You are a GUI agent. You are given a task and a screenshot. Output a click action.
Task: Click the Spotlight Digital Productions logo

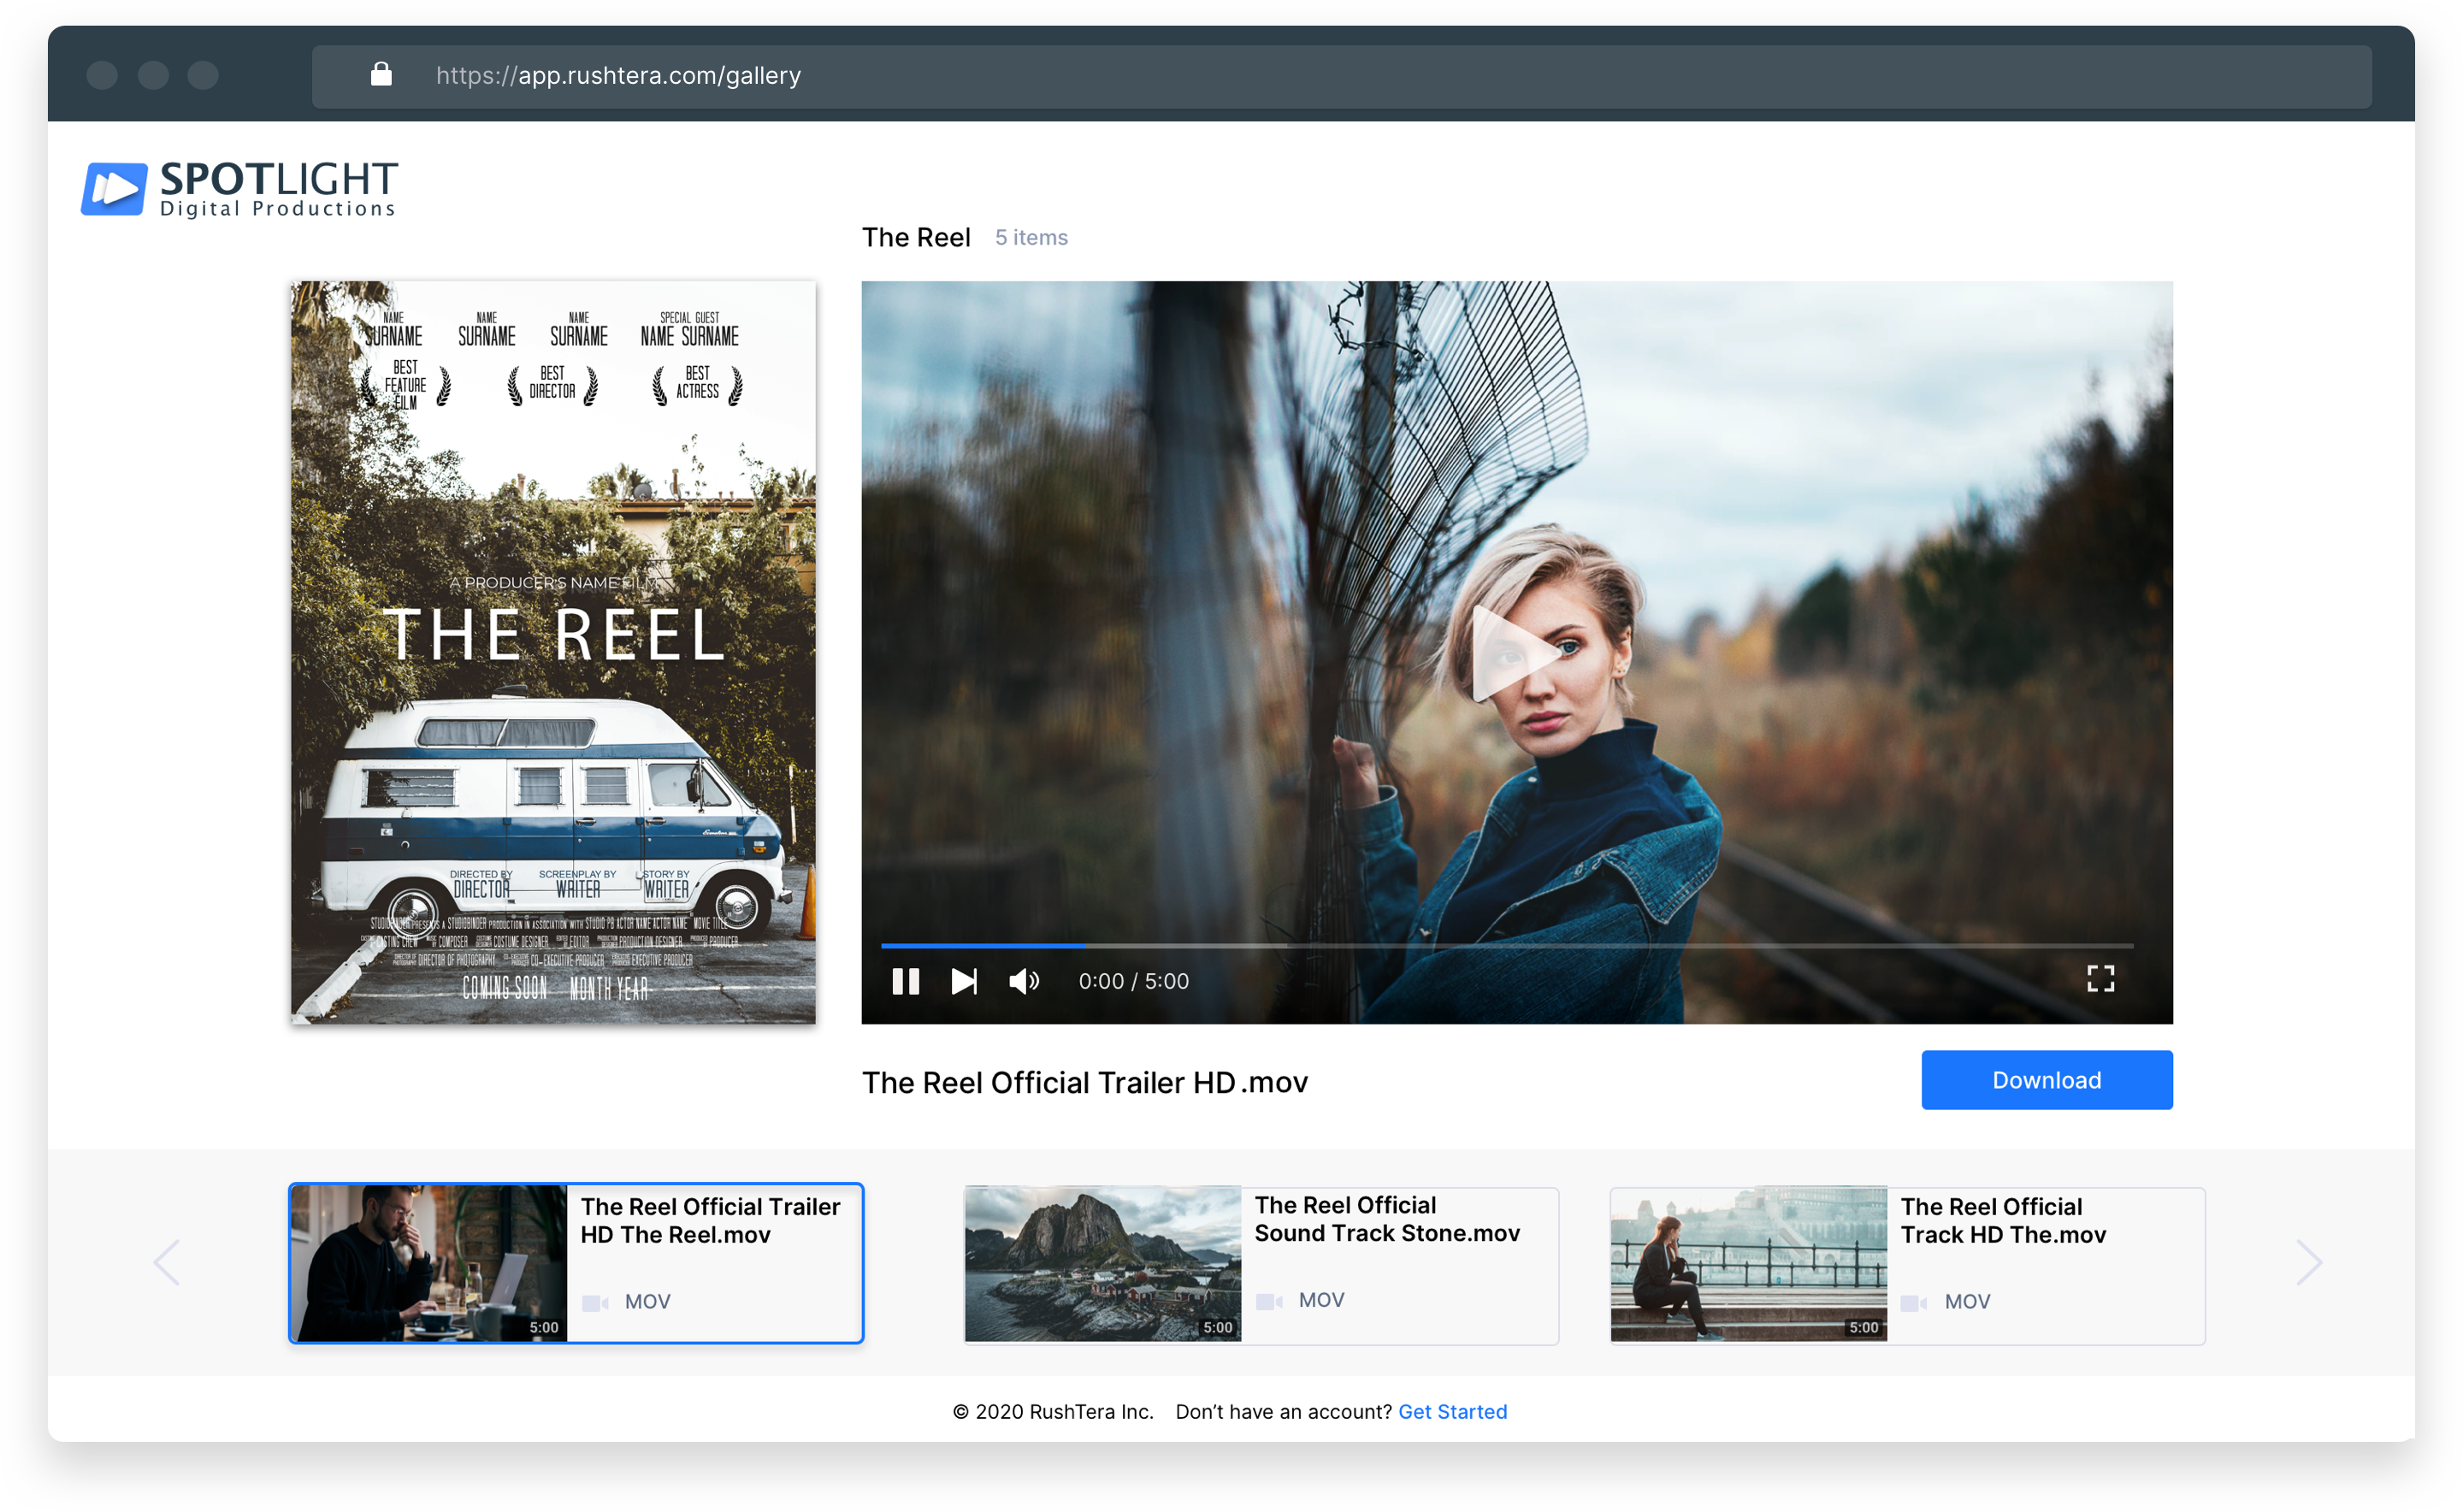pyautogui.click(x=240, y=188)
